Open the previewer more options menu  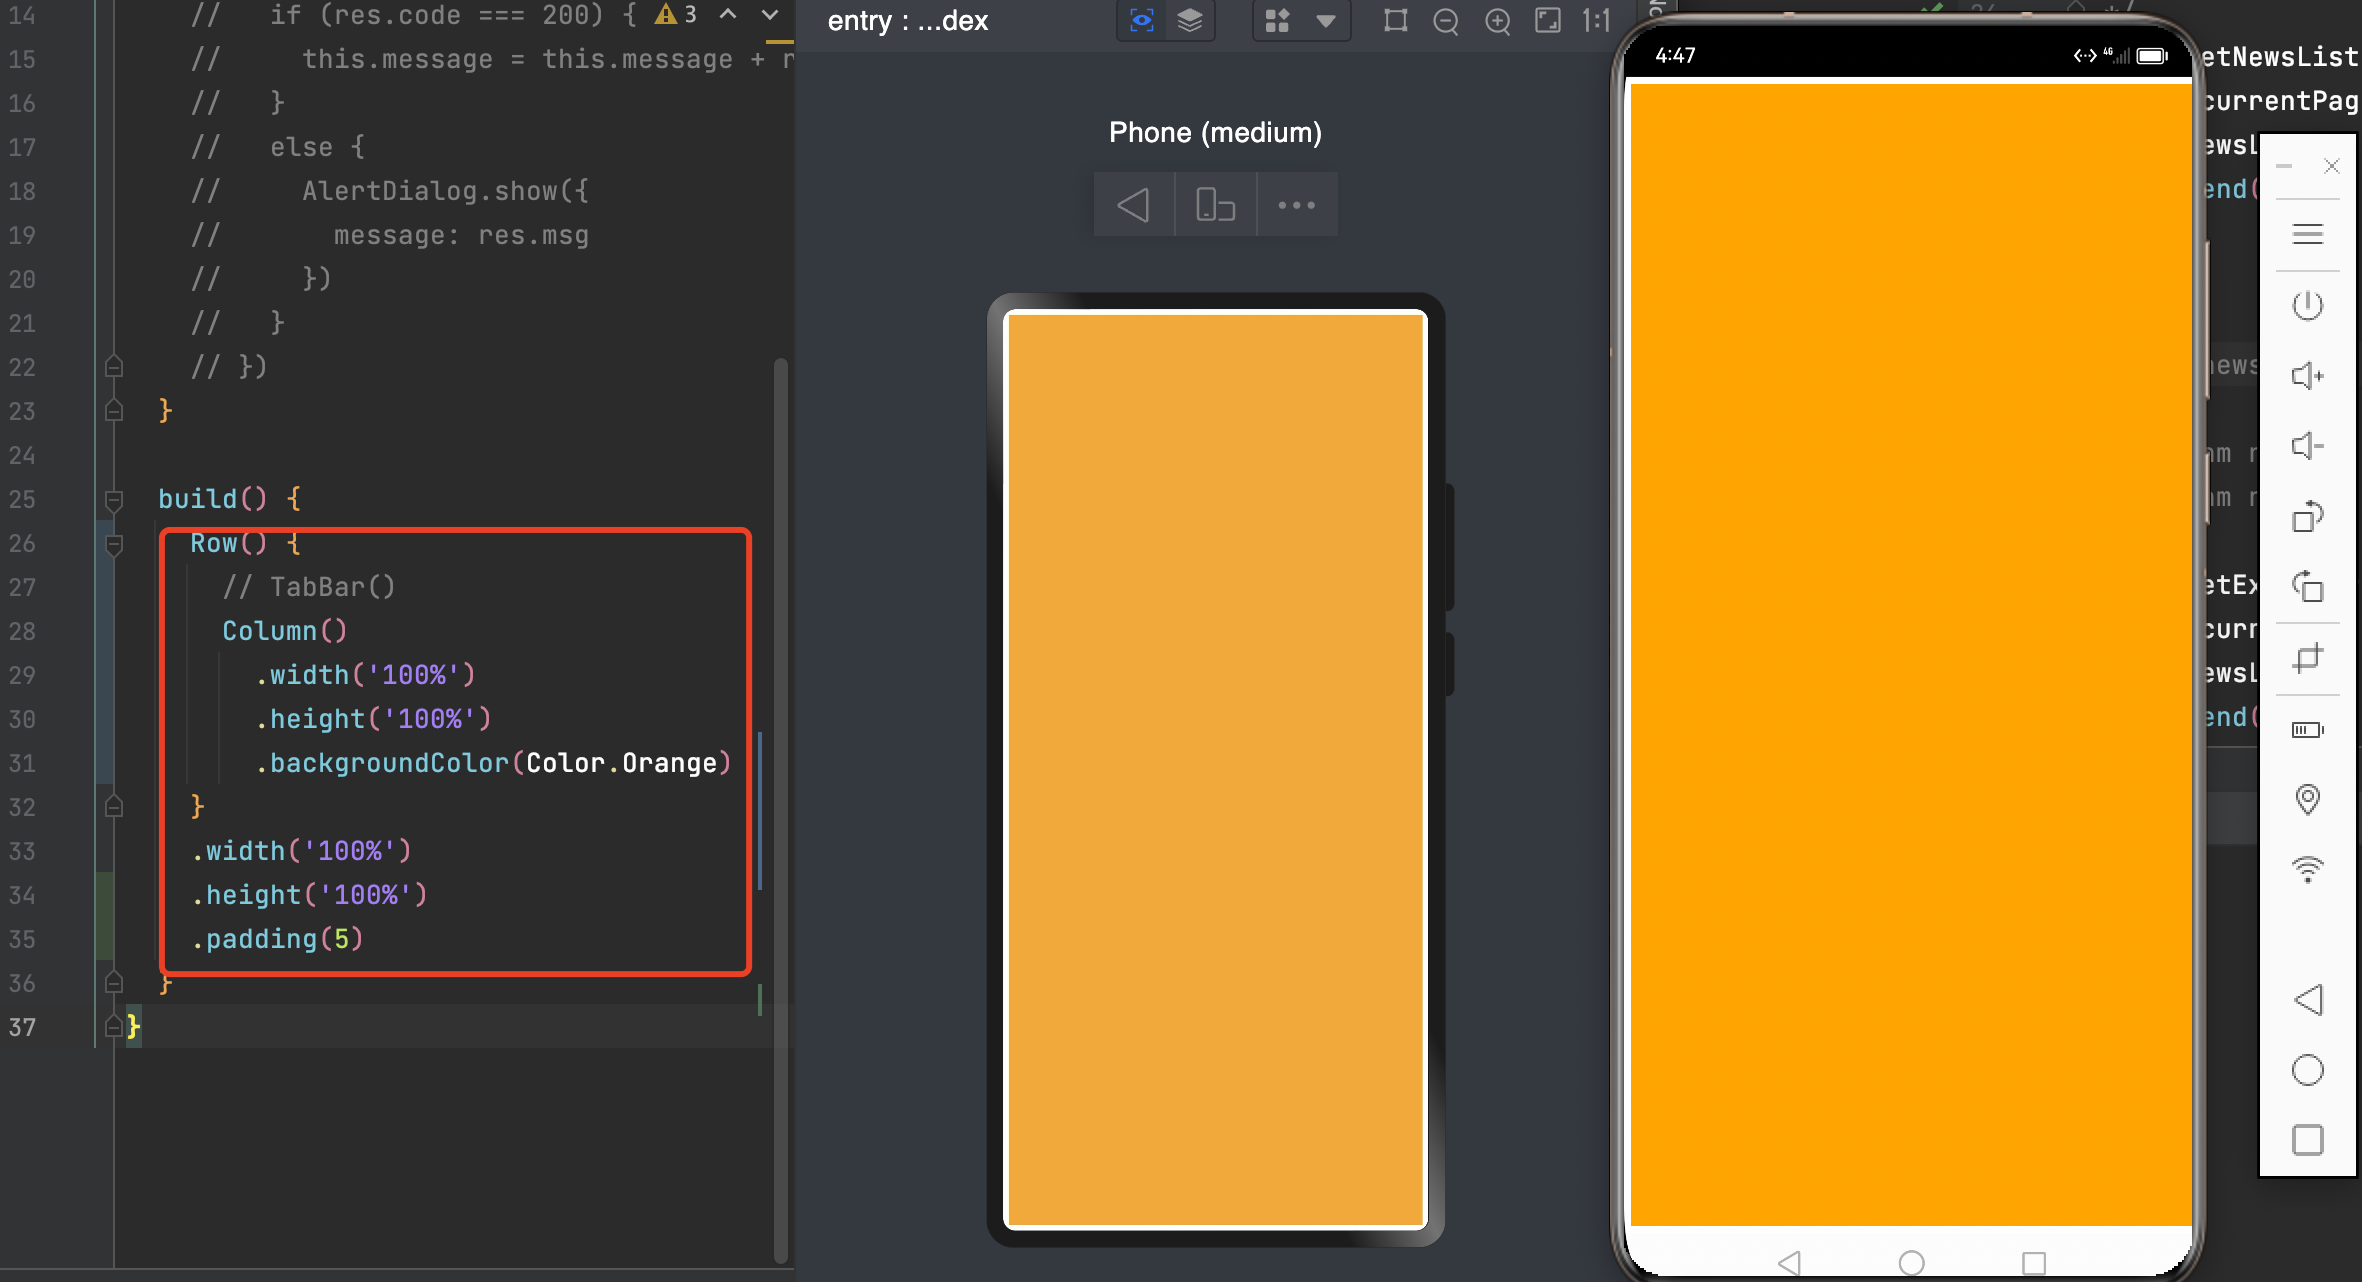click(x=1296, y=205)
